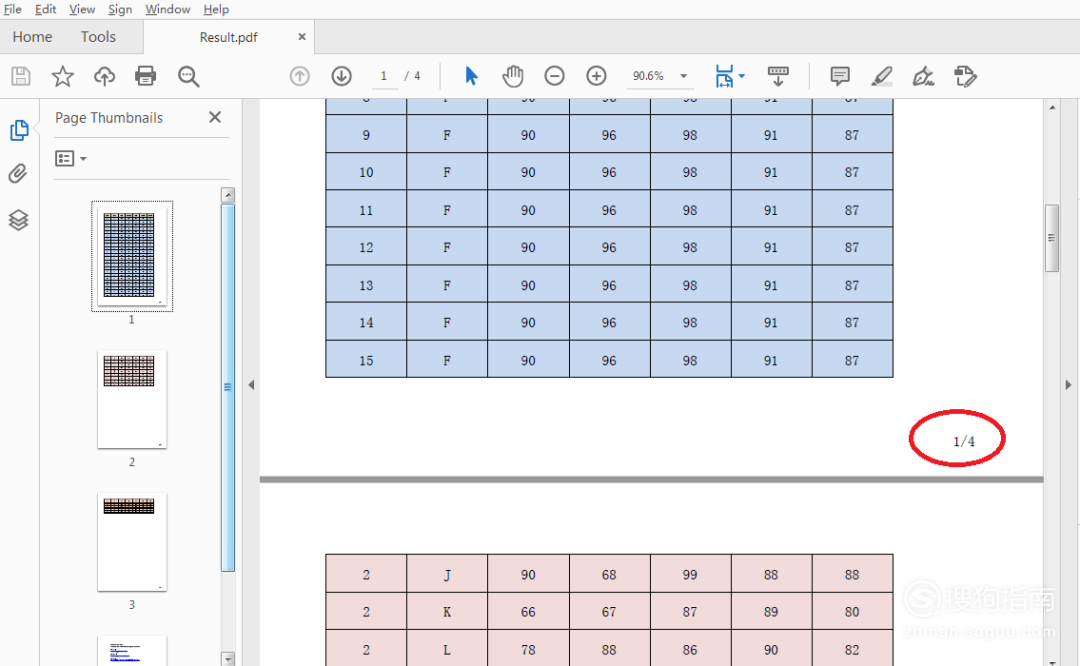Click the cloud upload icon

[104, 76]
